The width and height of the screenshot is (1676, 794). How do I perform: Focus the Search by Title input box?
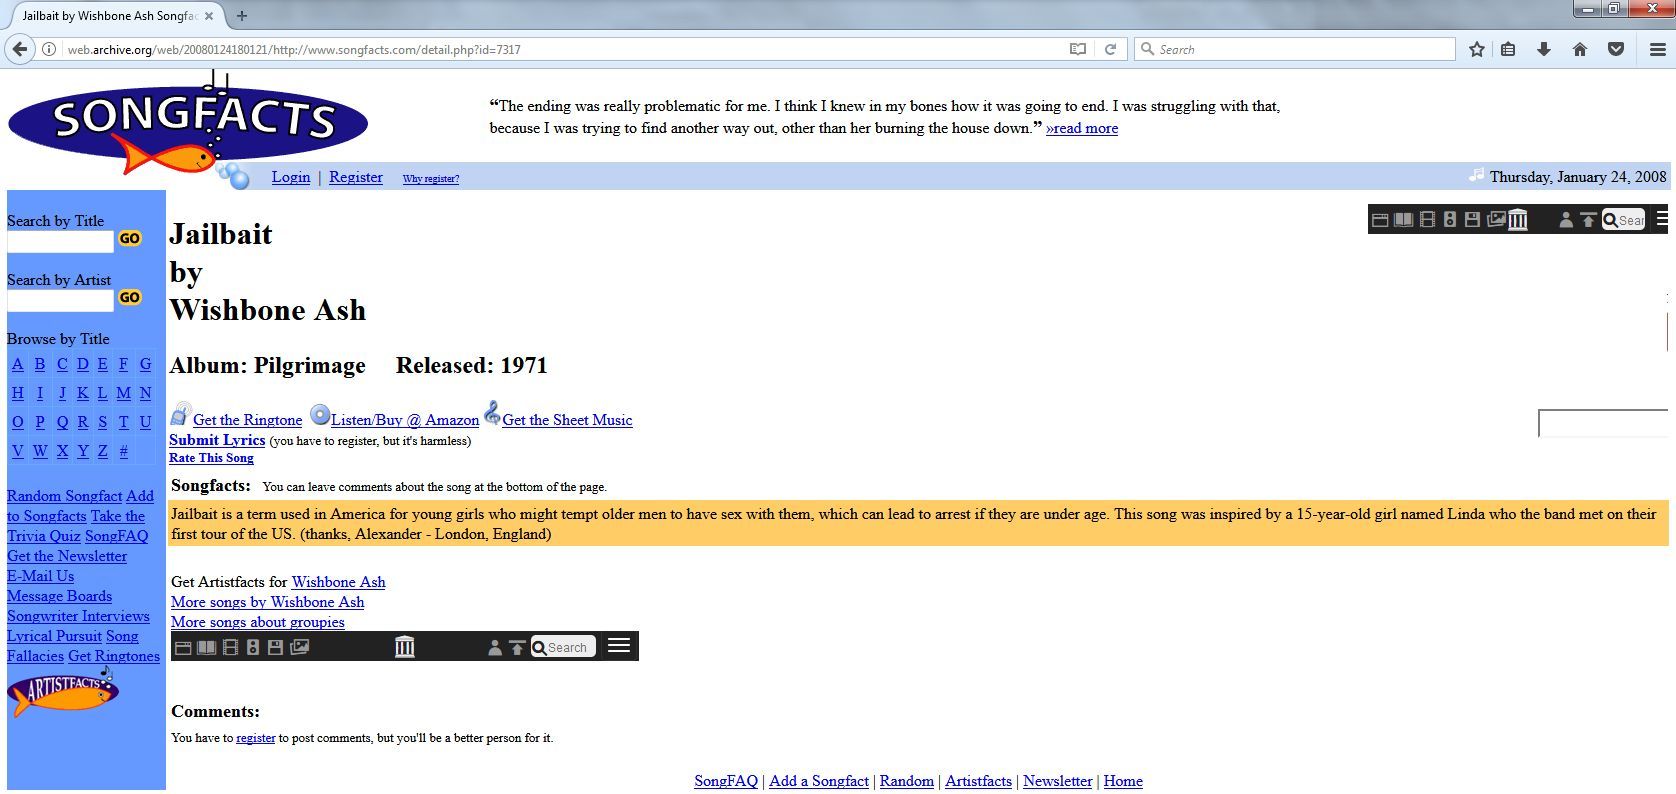click(61, 241)
